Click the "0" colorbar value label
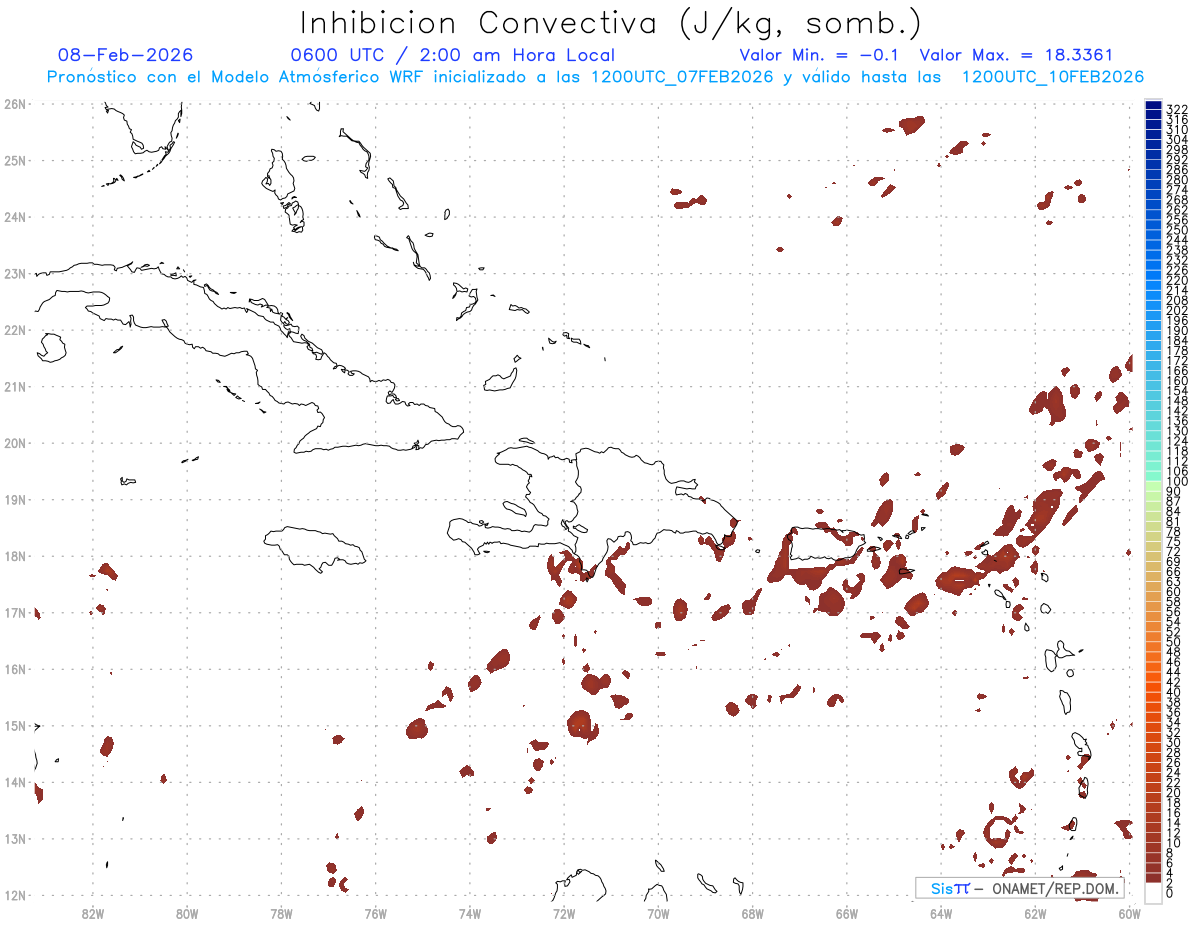This screenshot has width=1200, height=927. point(1170,893)
